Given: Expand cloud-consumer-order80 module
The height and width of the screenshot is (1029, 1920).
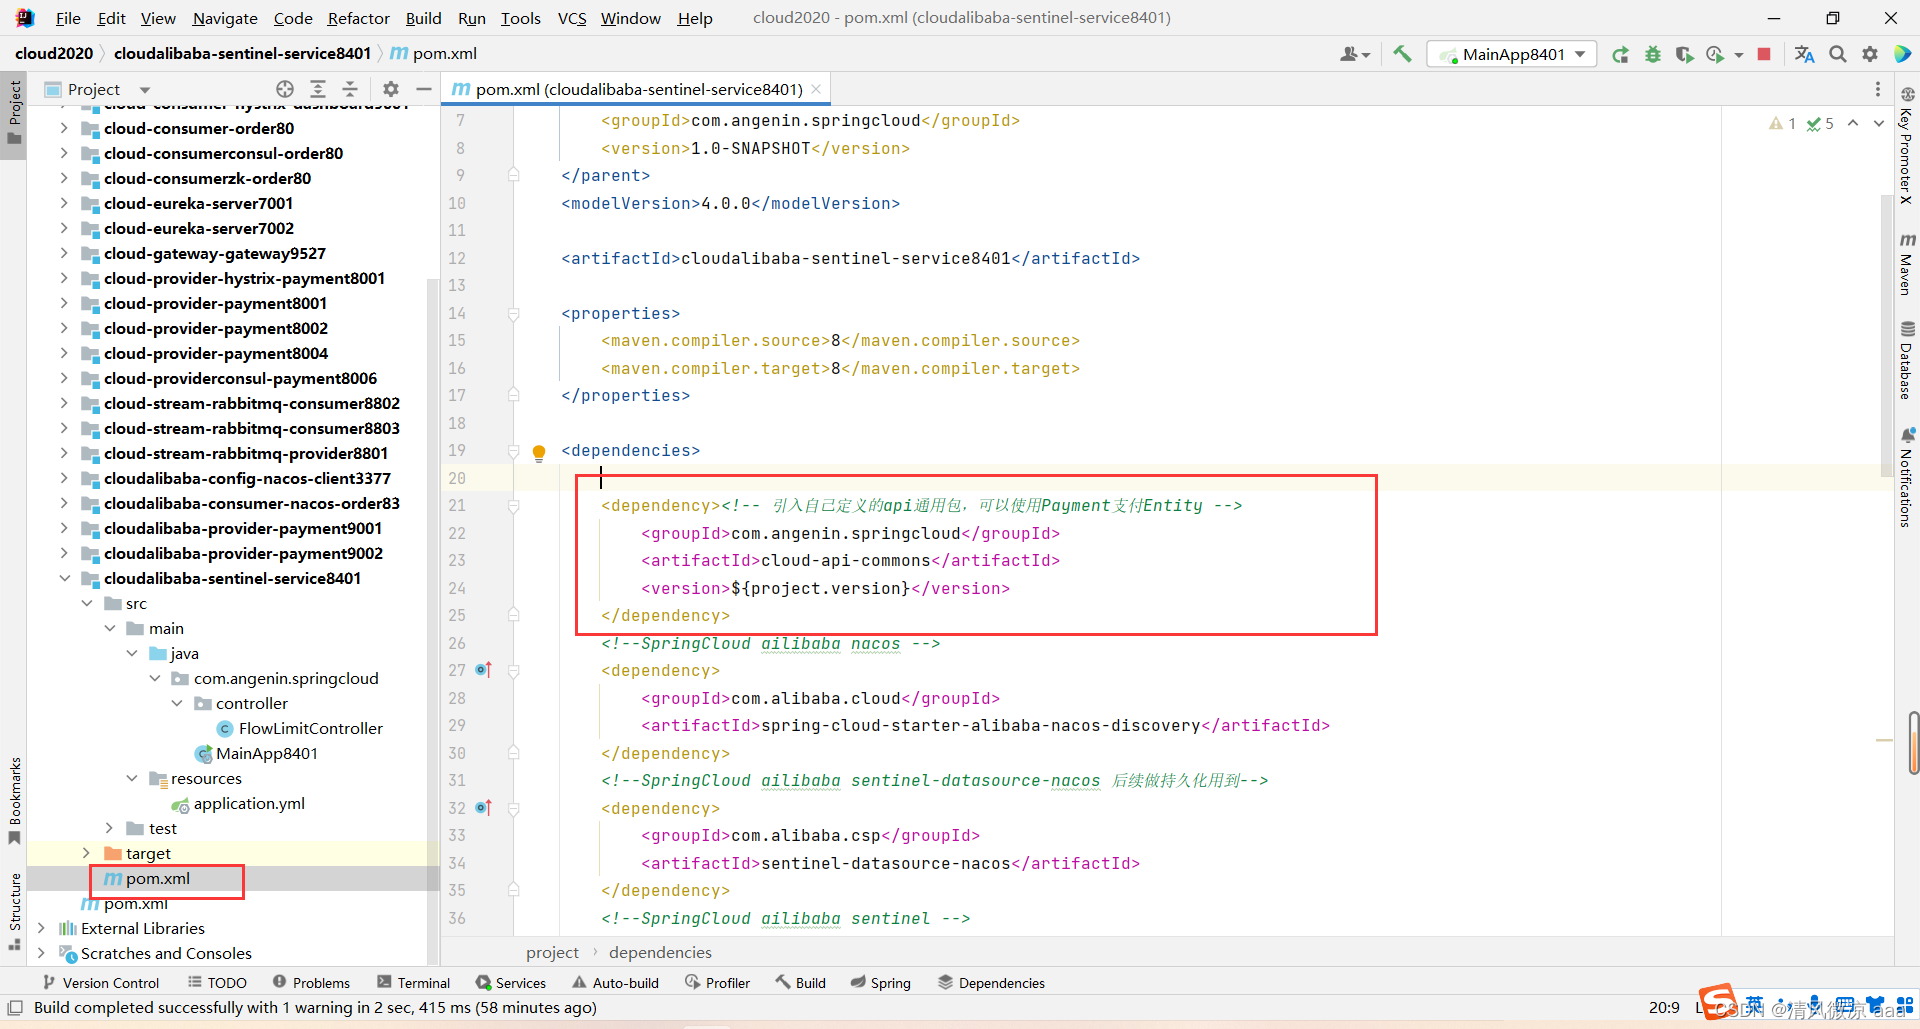Looking at the screenshot, I should tap(64, 128).
